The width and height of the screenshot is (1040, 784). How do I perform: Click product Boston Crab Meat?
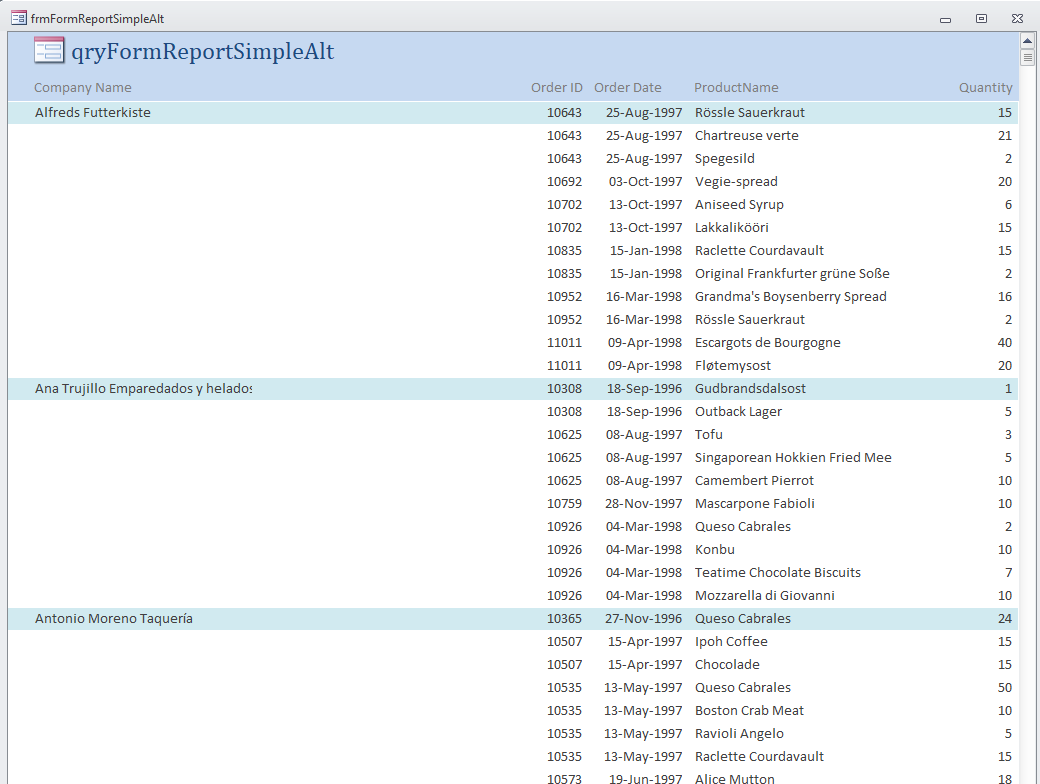(749, 710)
